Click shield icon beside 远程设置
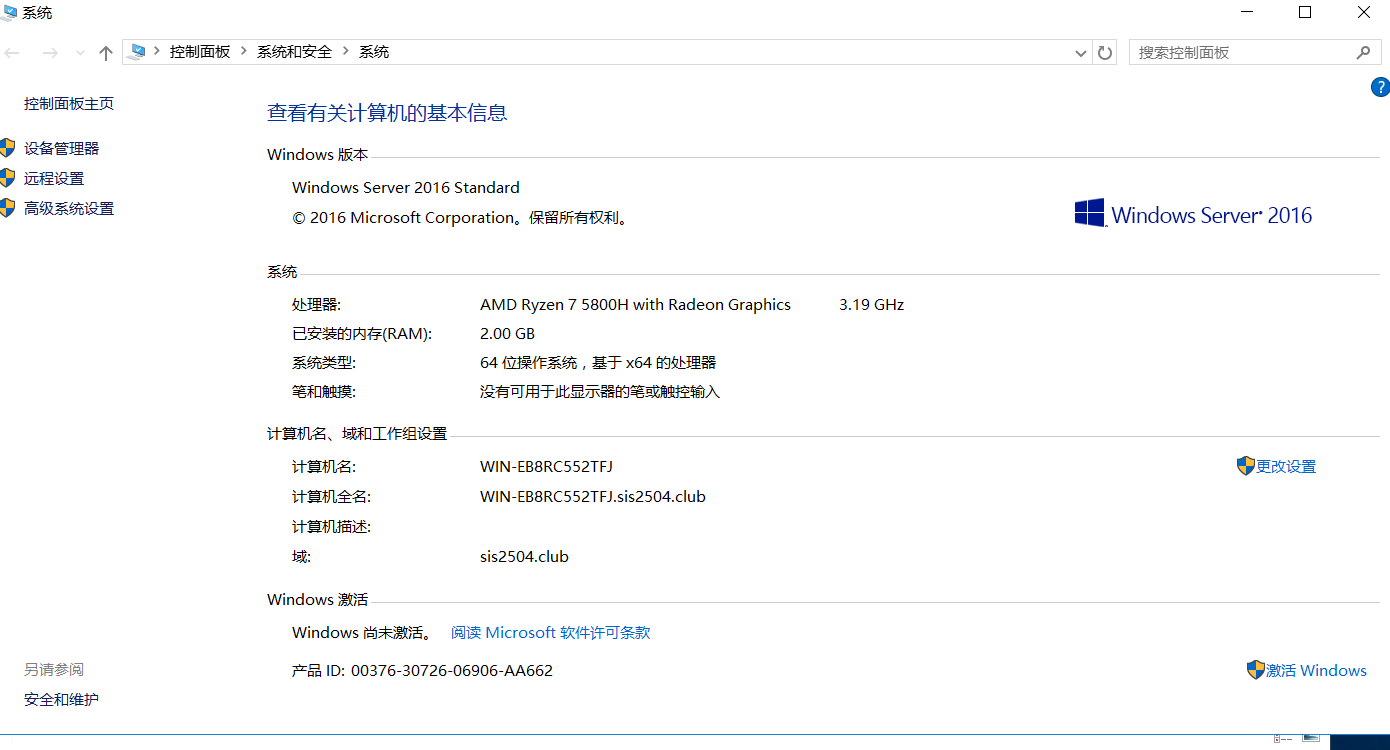This screenshot has width=1390, height=750. [x=8, y=178]
